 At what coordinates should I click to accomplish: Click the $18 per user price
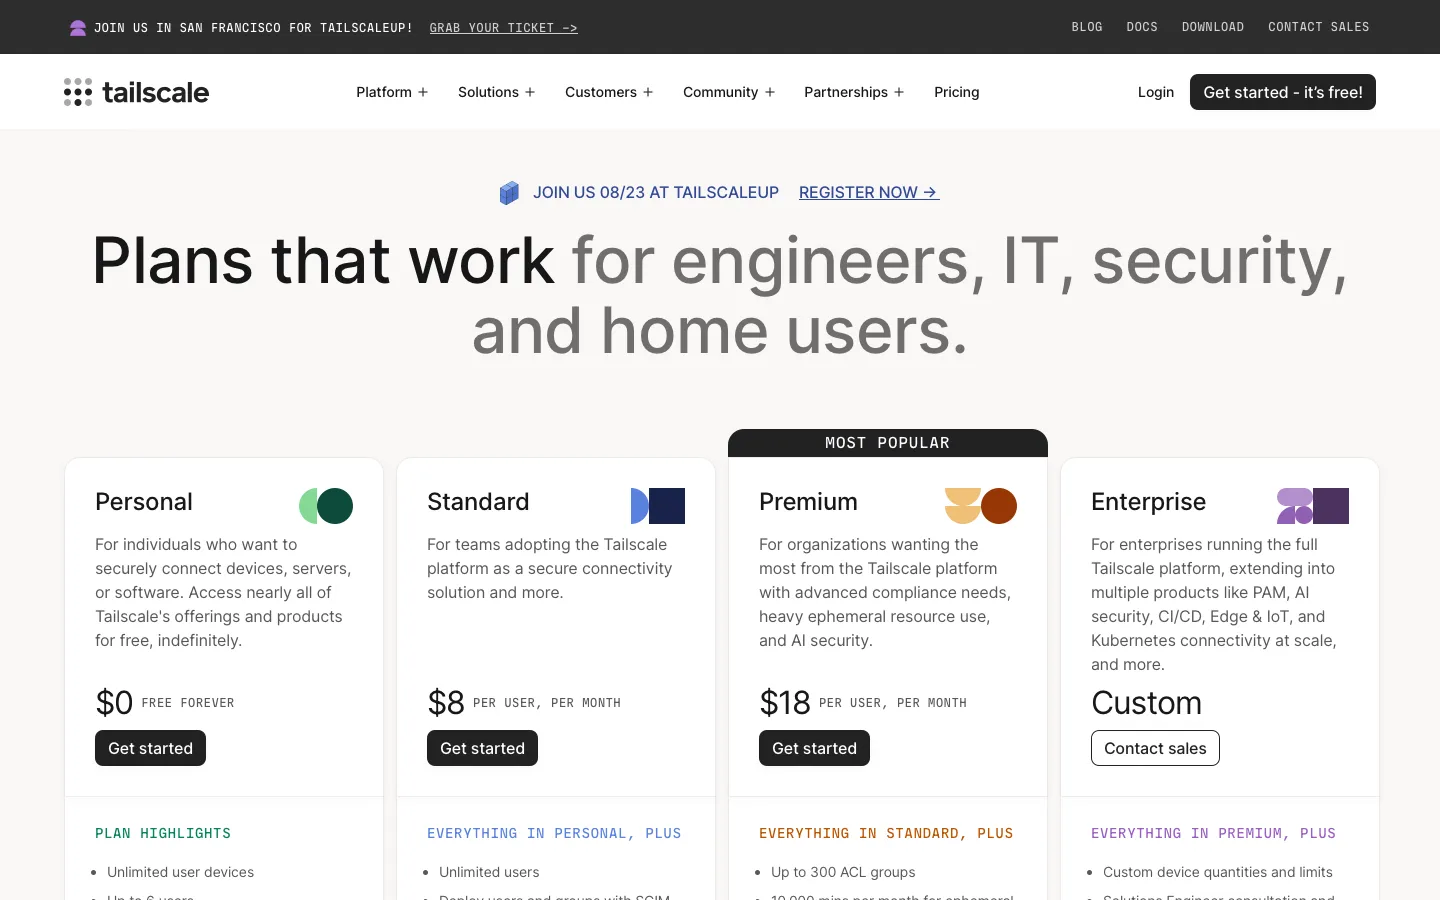click(863, 703)
